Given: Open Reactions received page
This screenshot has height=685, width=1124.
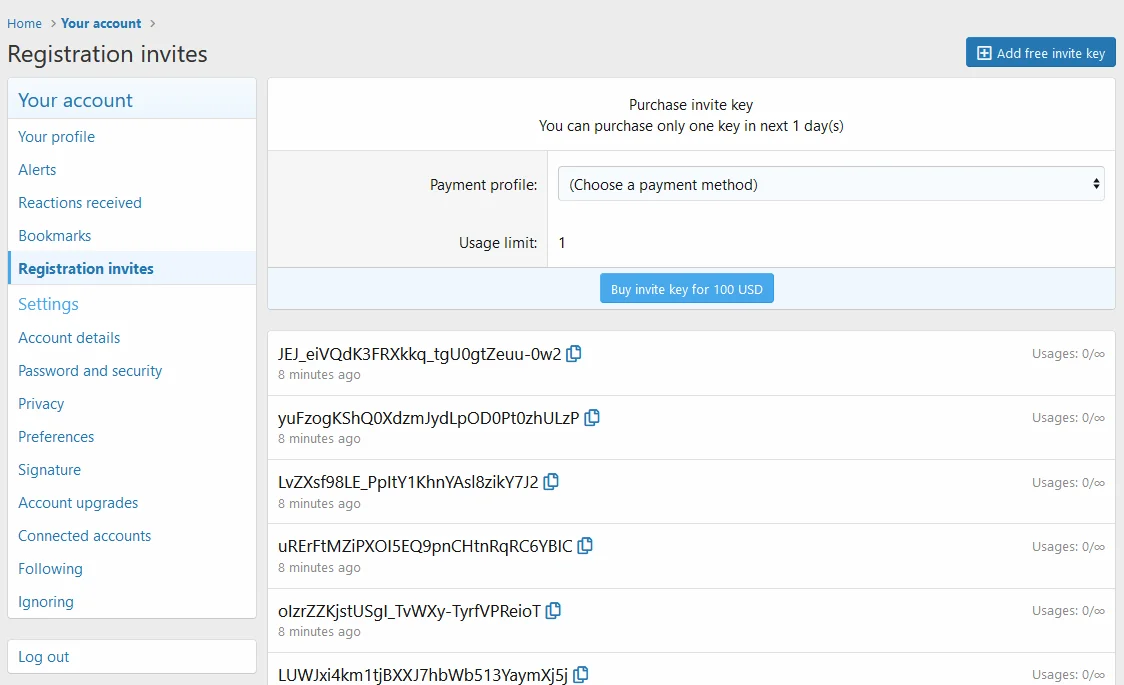Looking at the screenshot, I should click(x=80, y=203).
